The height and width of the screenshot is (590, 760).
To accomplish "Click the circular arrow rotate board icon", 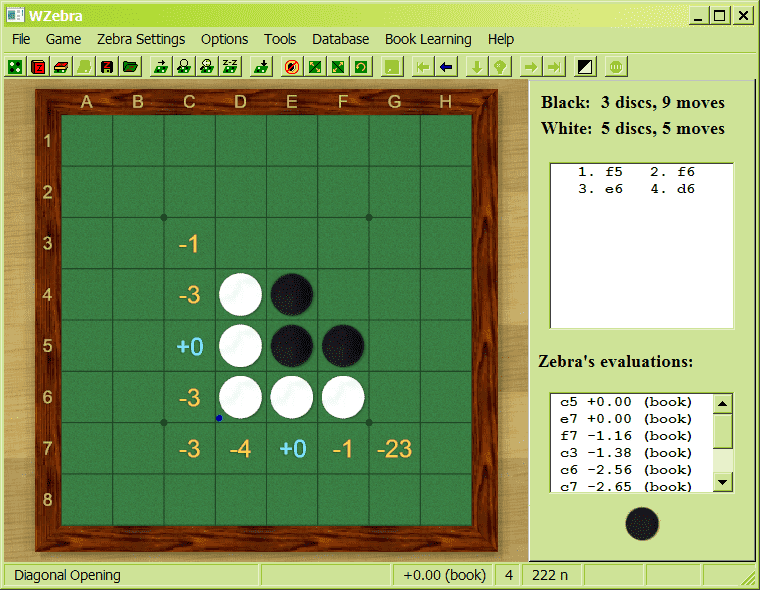I will point(360,67).
